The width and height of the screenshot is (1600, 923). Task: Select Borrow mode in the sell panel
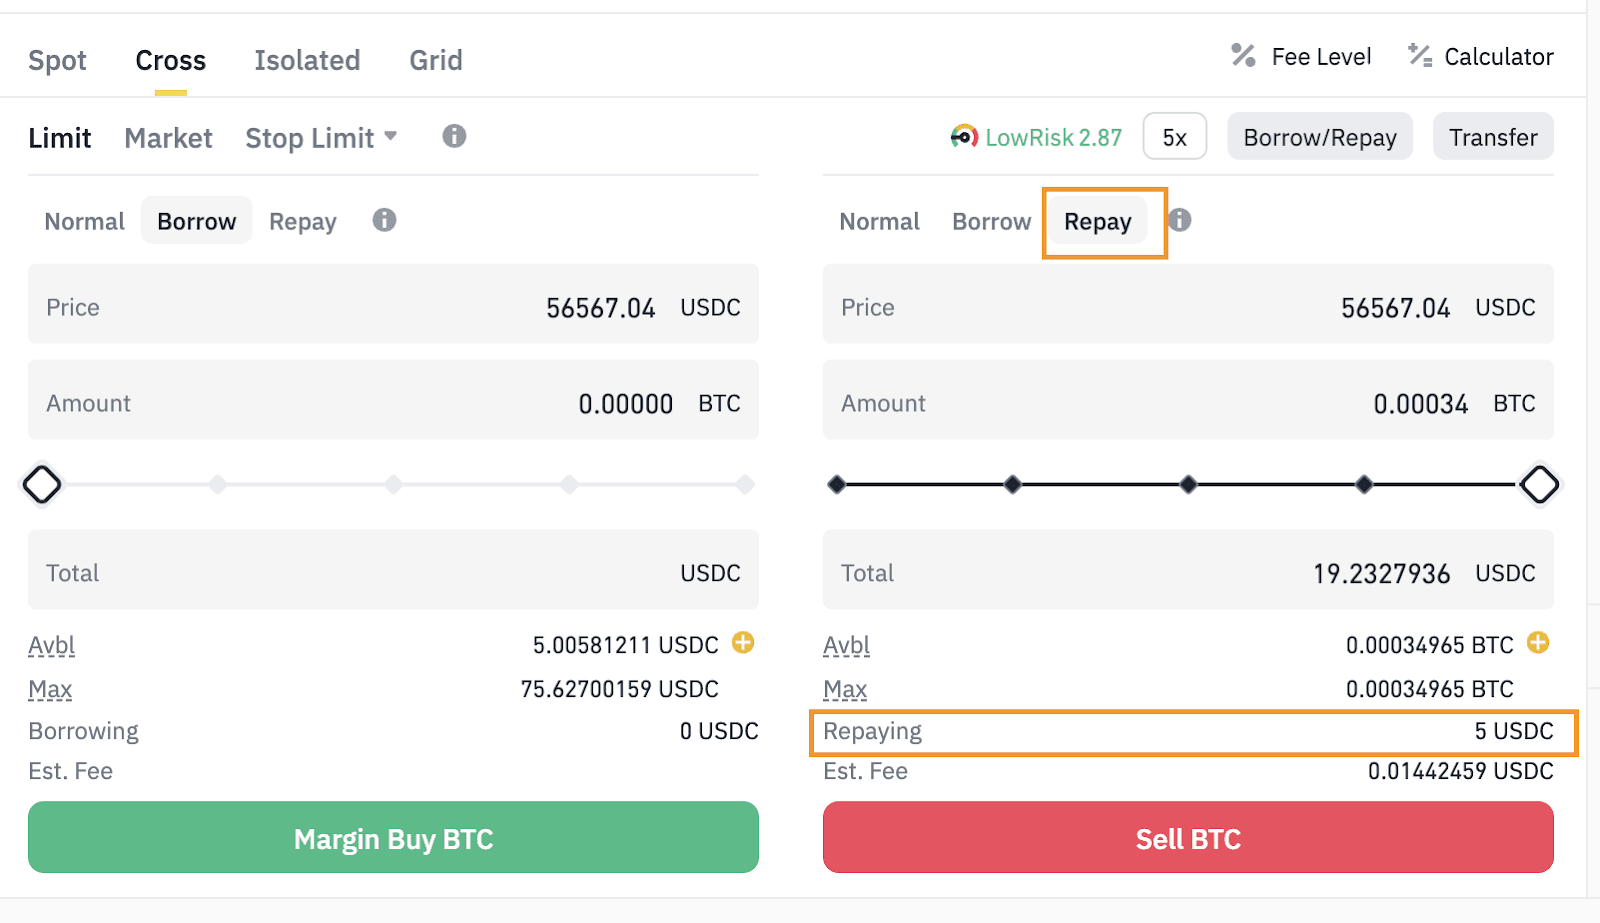coord(991,221)
